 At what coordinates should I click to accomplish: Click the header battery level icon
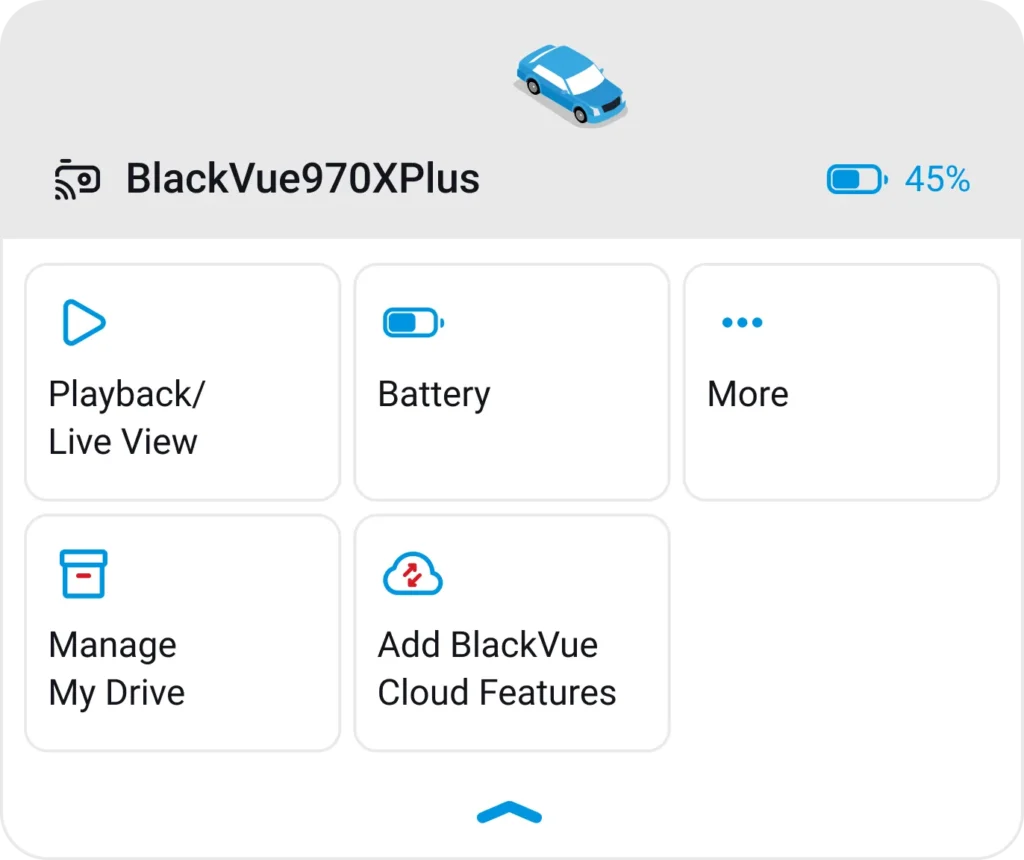(856, 180)
